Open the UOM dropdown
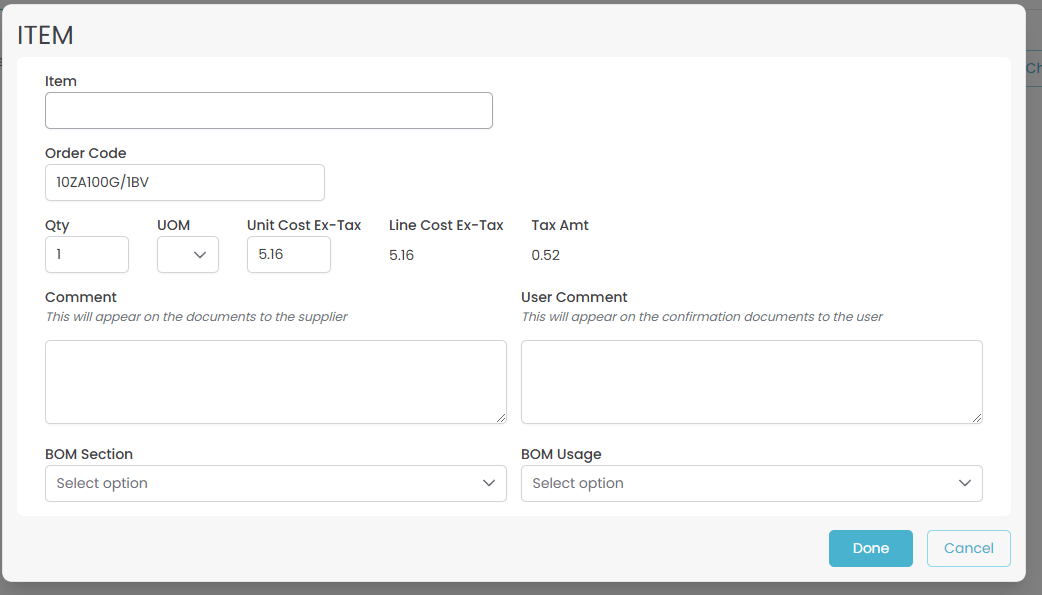This screenshot has height=595, width=1042. pyautogui.click(x=188, y=255)
